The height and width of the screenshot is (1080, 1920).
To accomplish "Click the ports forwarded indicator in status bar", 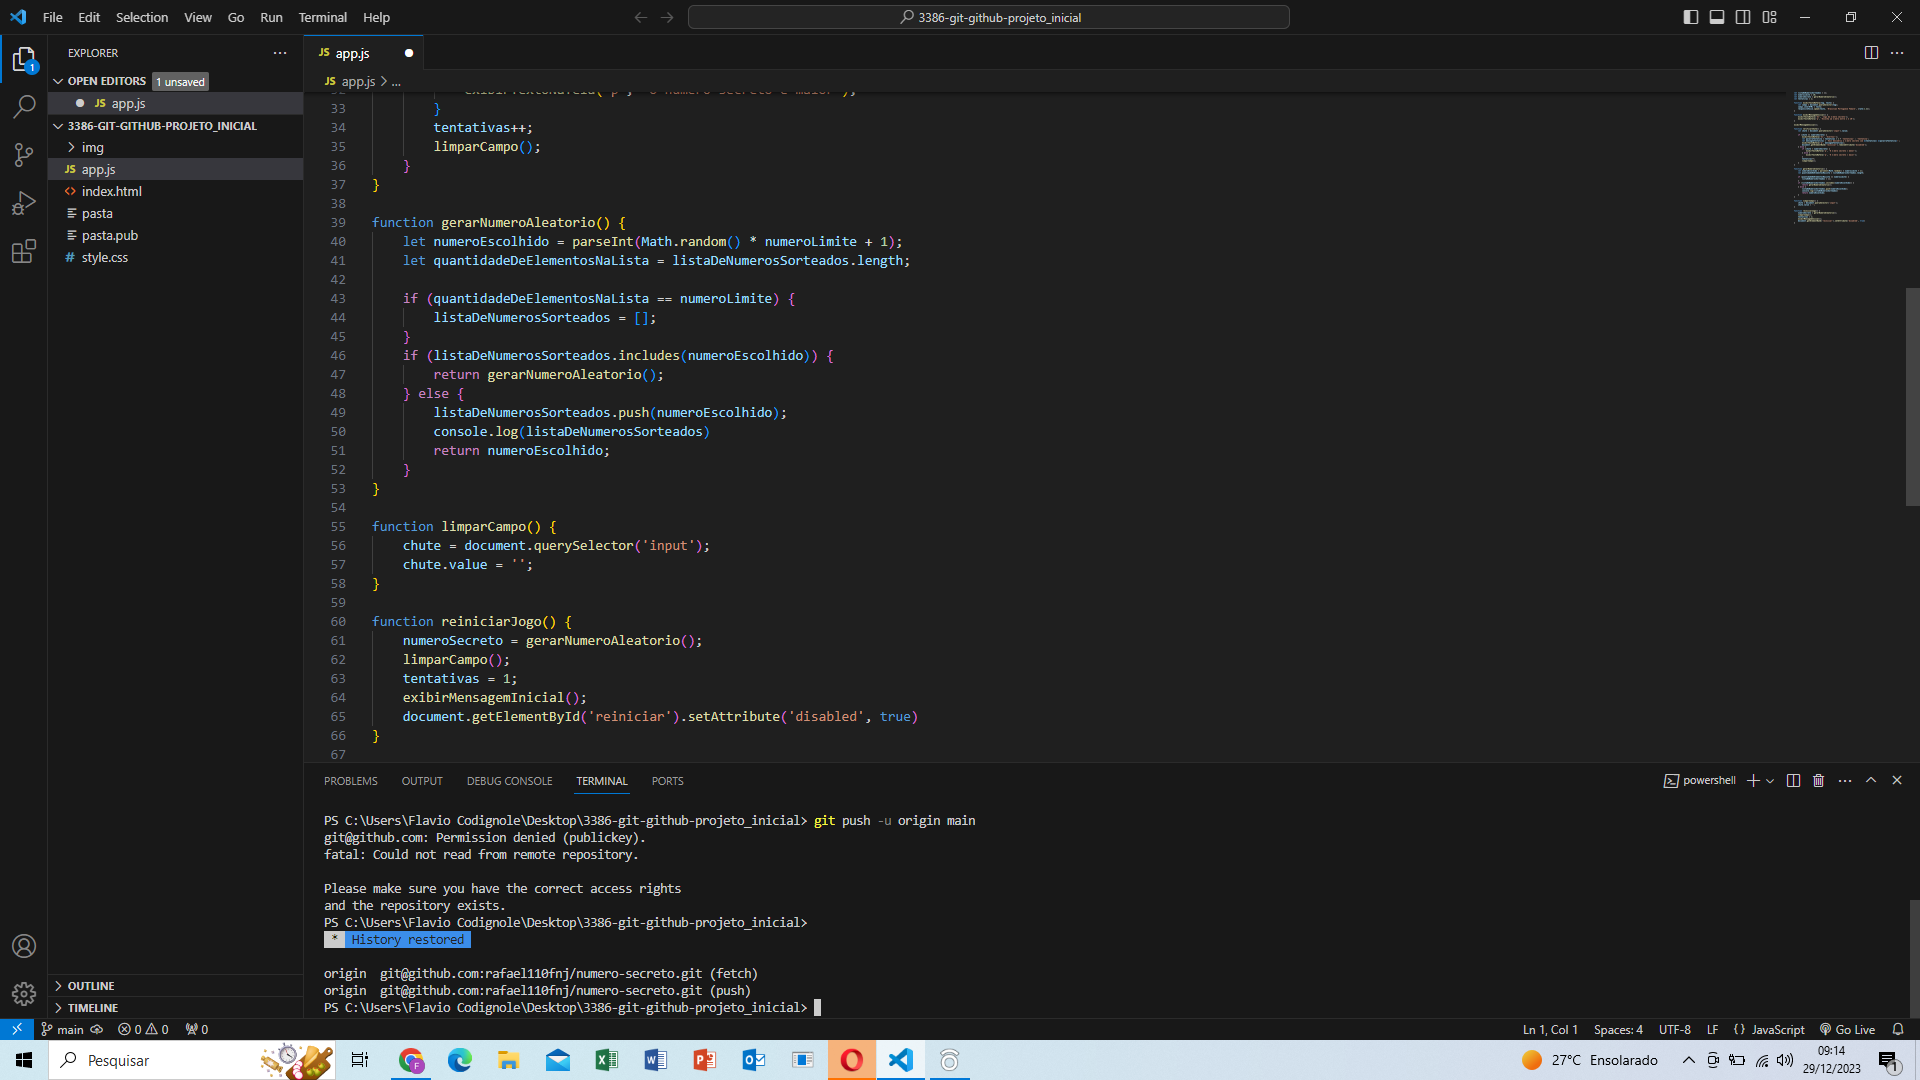I will pyautogui.click(x=197, y=1029).
